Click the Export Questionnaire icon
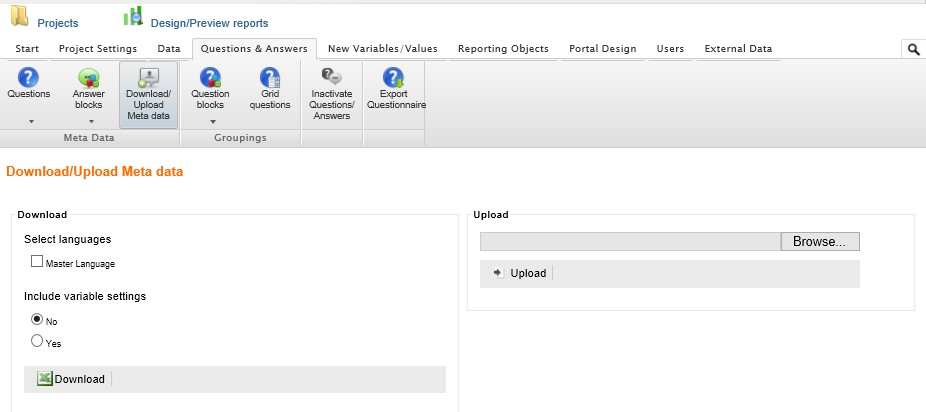This screenshot has width=926, height=412. [394, 79]
